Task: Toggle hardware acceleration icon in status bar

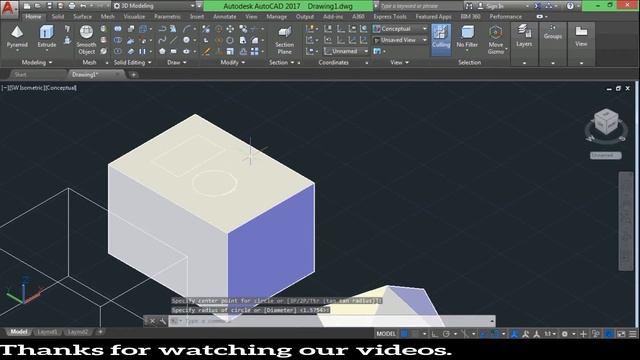Action: (x=609, y=334)
